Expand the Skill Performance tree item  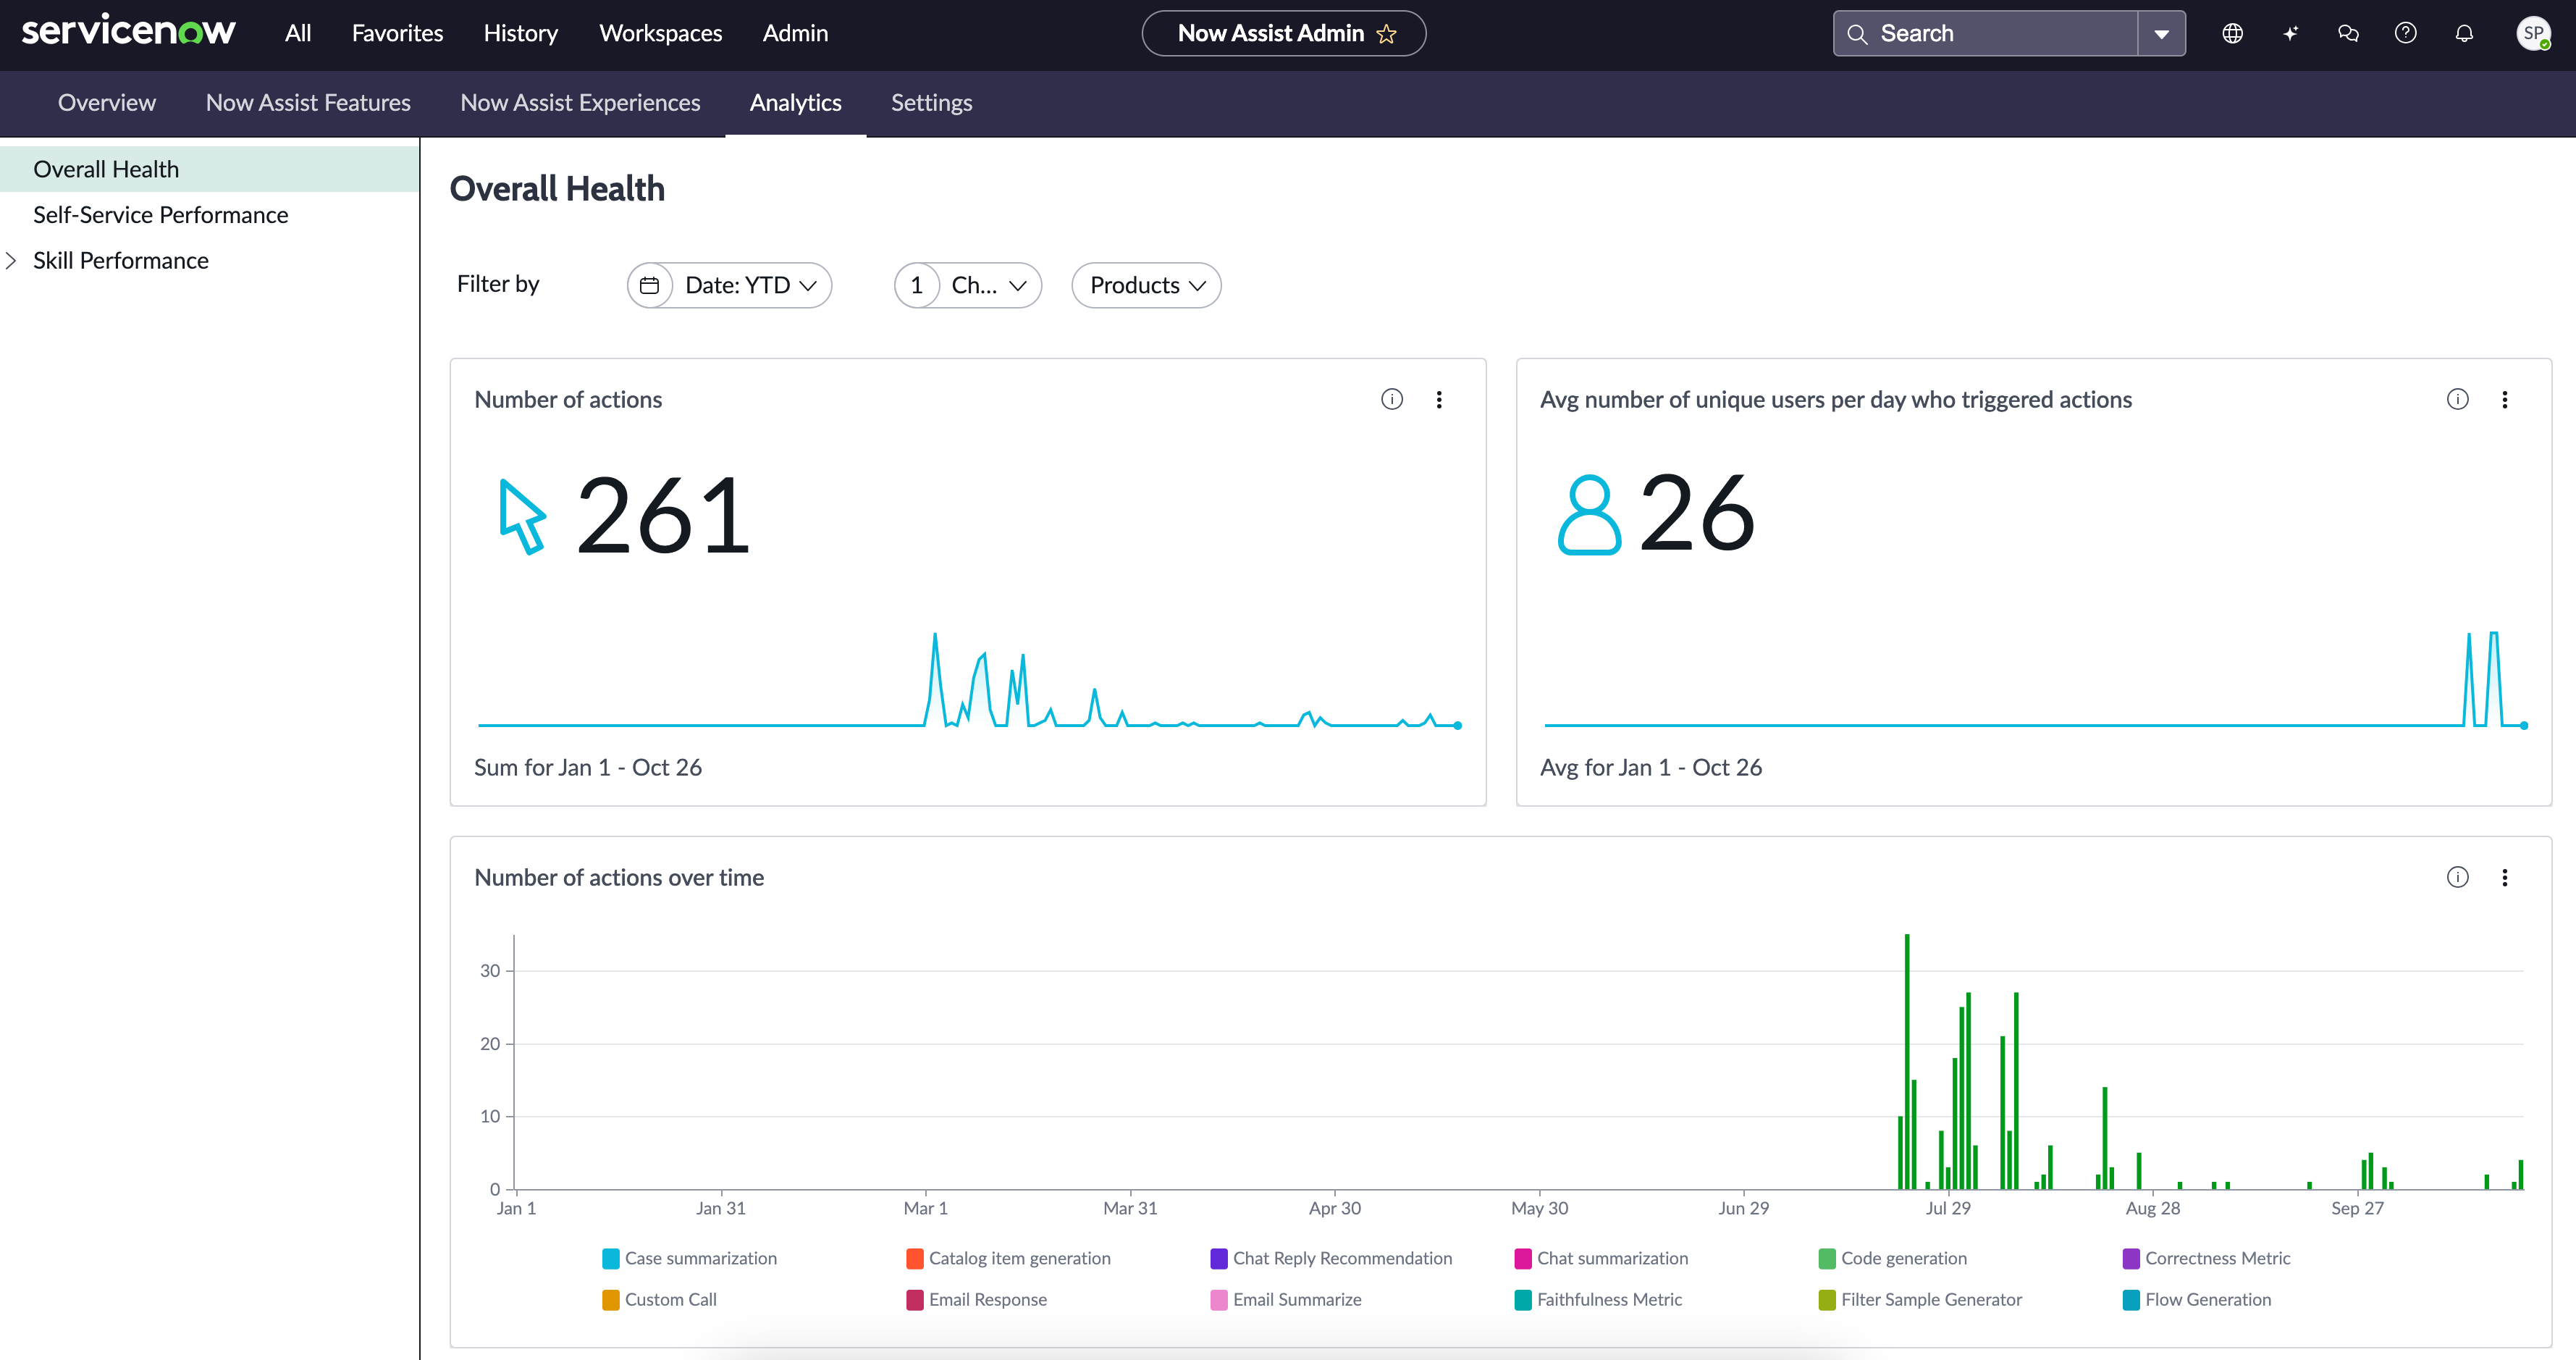pos(11,260)
